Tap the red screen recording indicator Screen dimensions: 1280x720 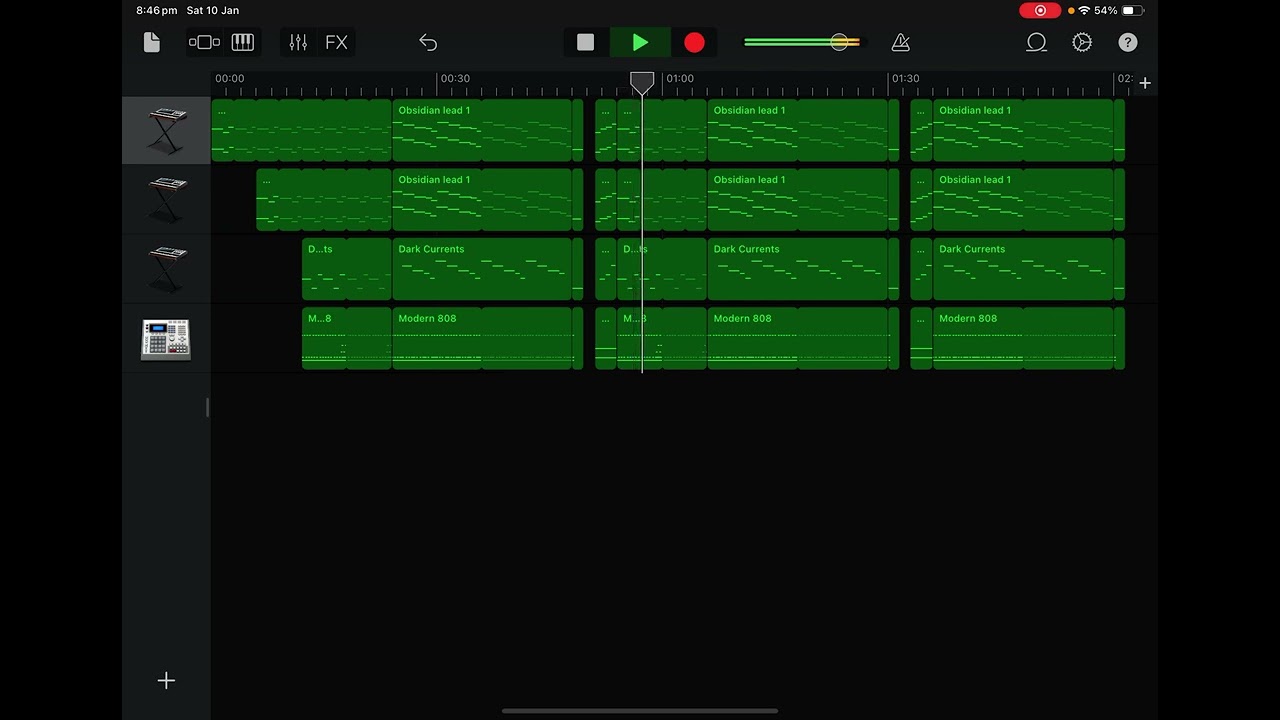click(1040, 10)
